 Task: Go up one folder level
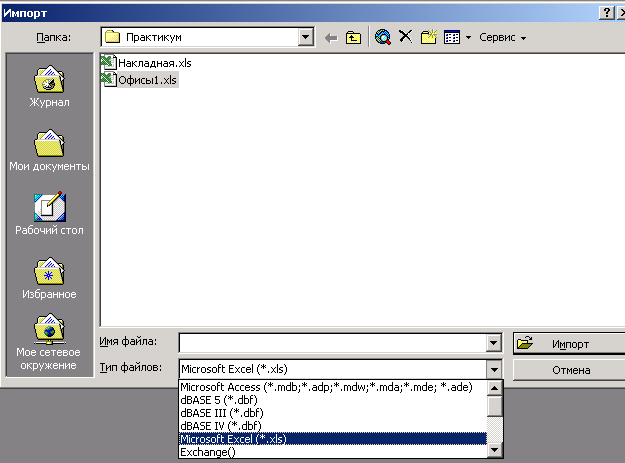[353, 38]
